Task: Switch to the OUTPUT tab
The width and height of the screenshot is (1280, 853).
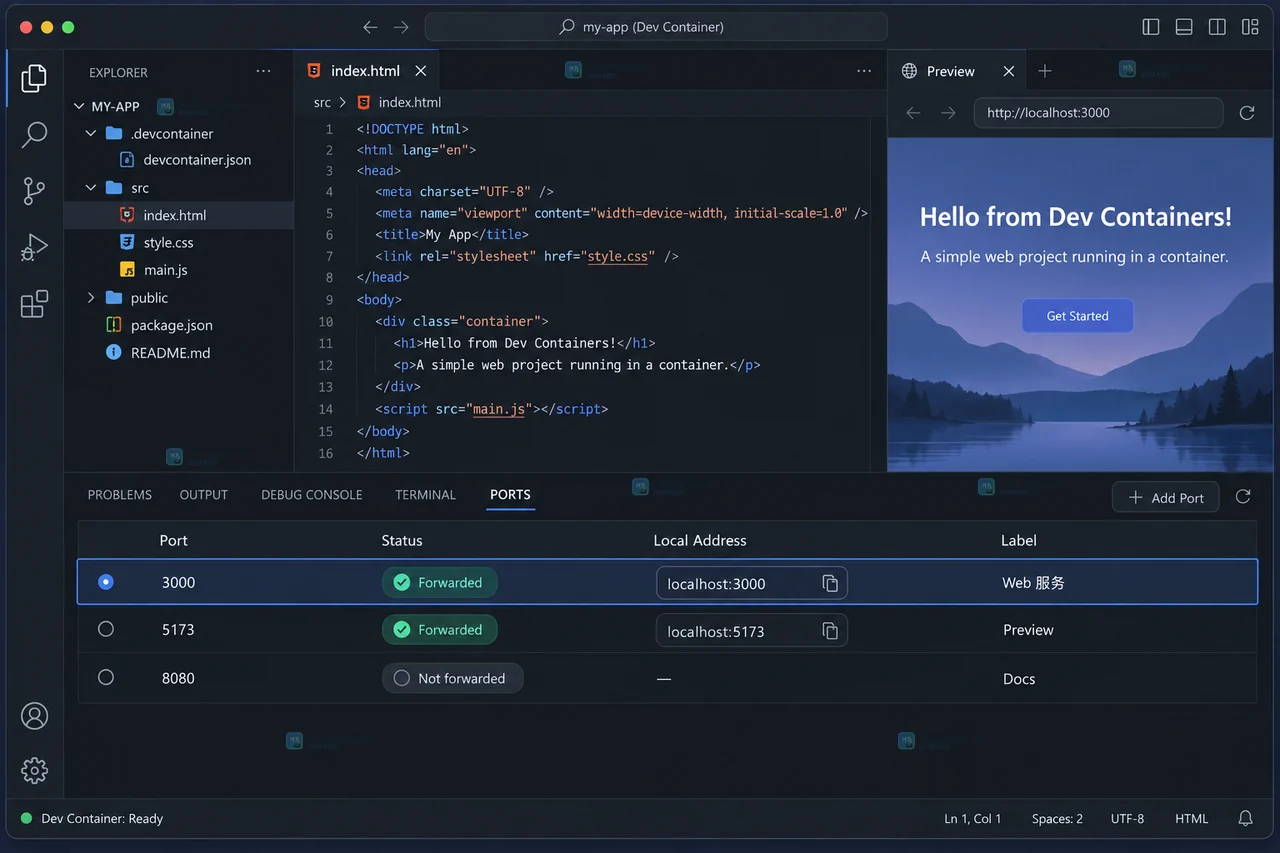Action: (x=204, y=495)
